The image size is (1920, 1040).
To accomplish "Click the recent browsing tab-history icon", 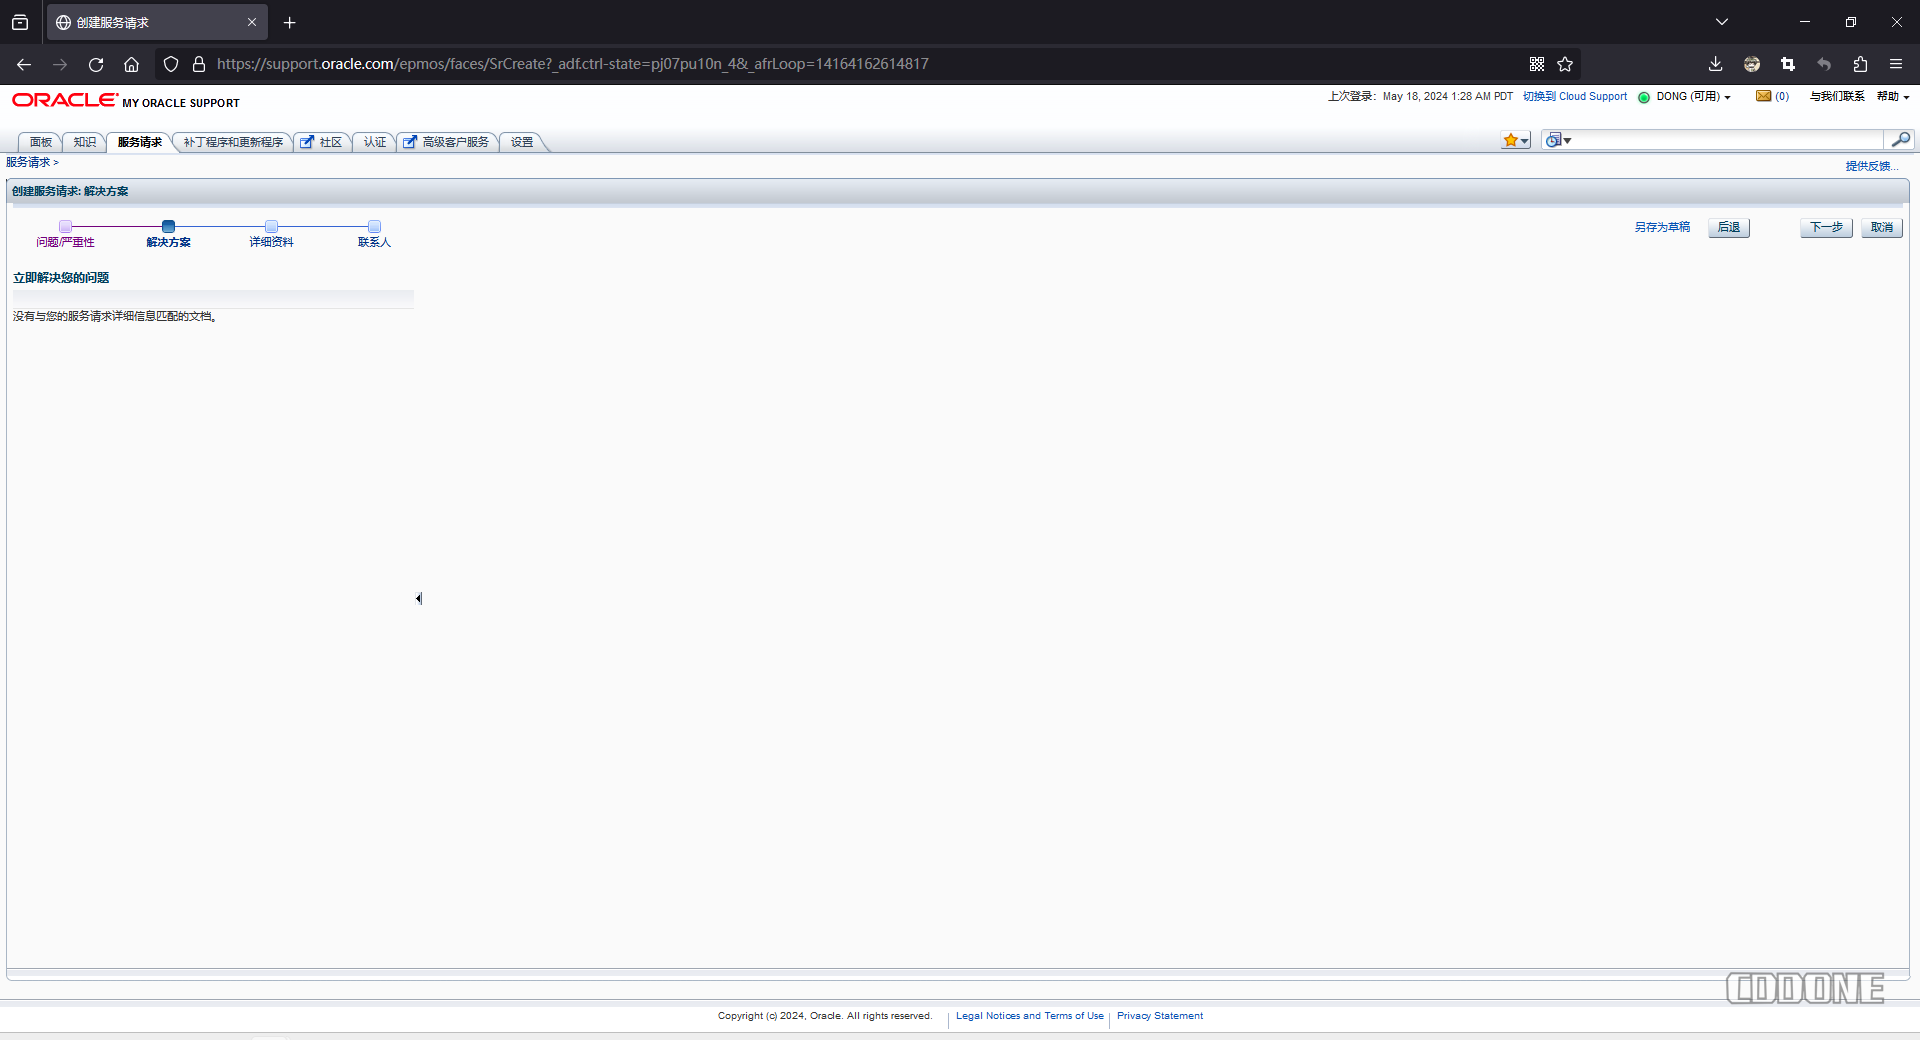I will (x=20, y=22).
